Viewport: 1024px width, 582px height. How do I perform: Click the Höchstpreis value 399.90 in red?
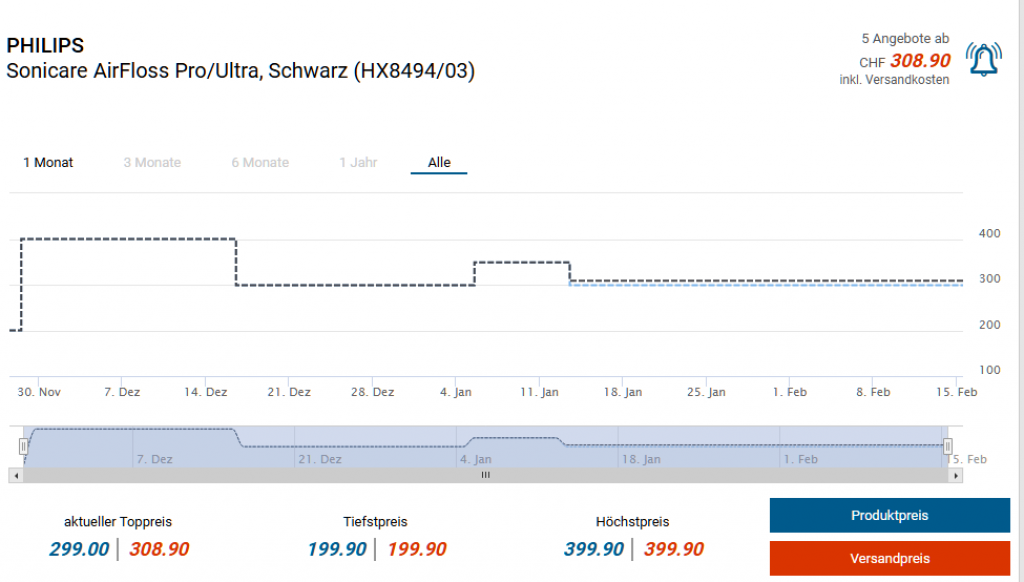click(x=673, y=549)
